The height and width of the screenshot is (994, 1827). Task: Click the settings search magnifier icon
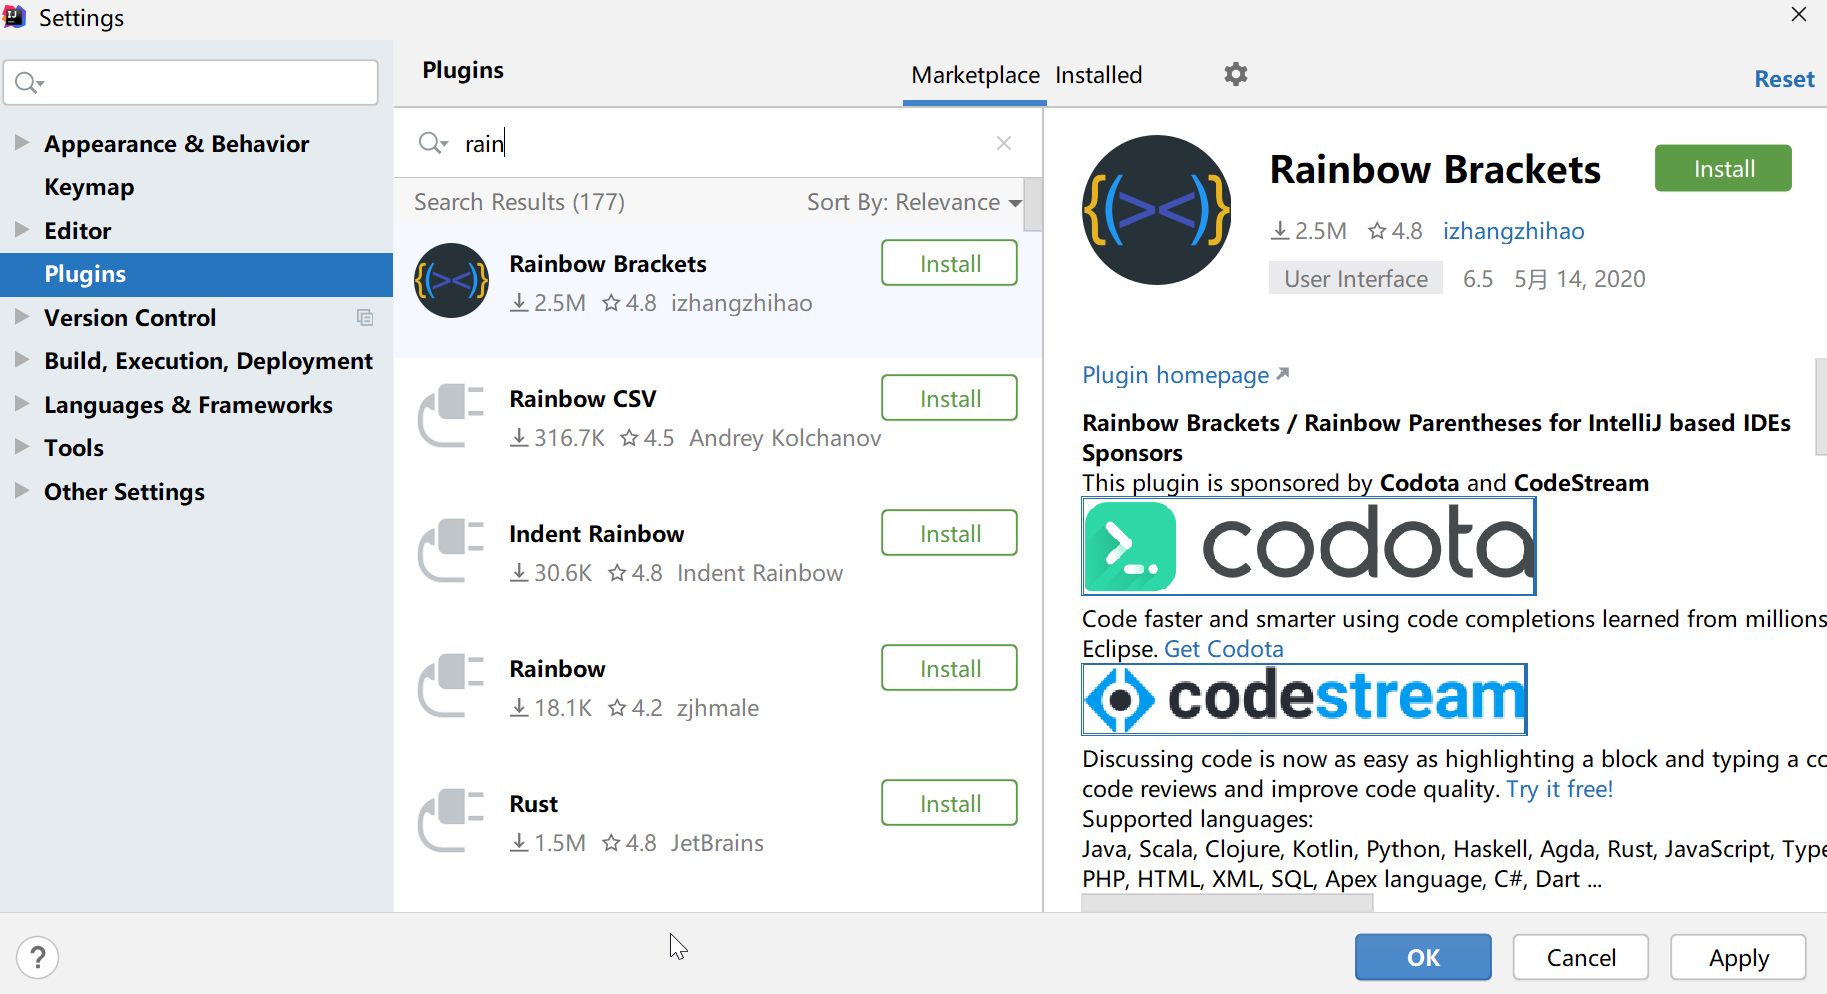(x=29, y=83)
